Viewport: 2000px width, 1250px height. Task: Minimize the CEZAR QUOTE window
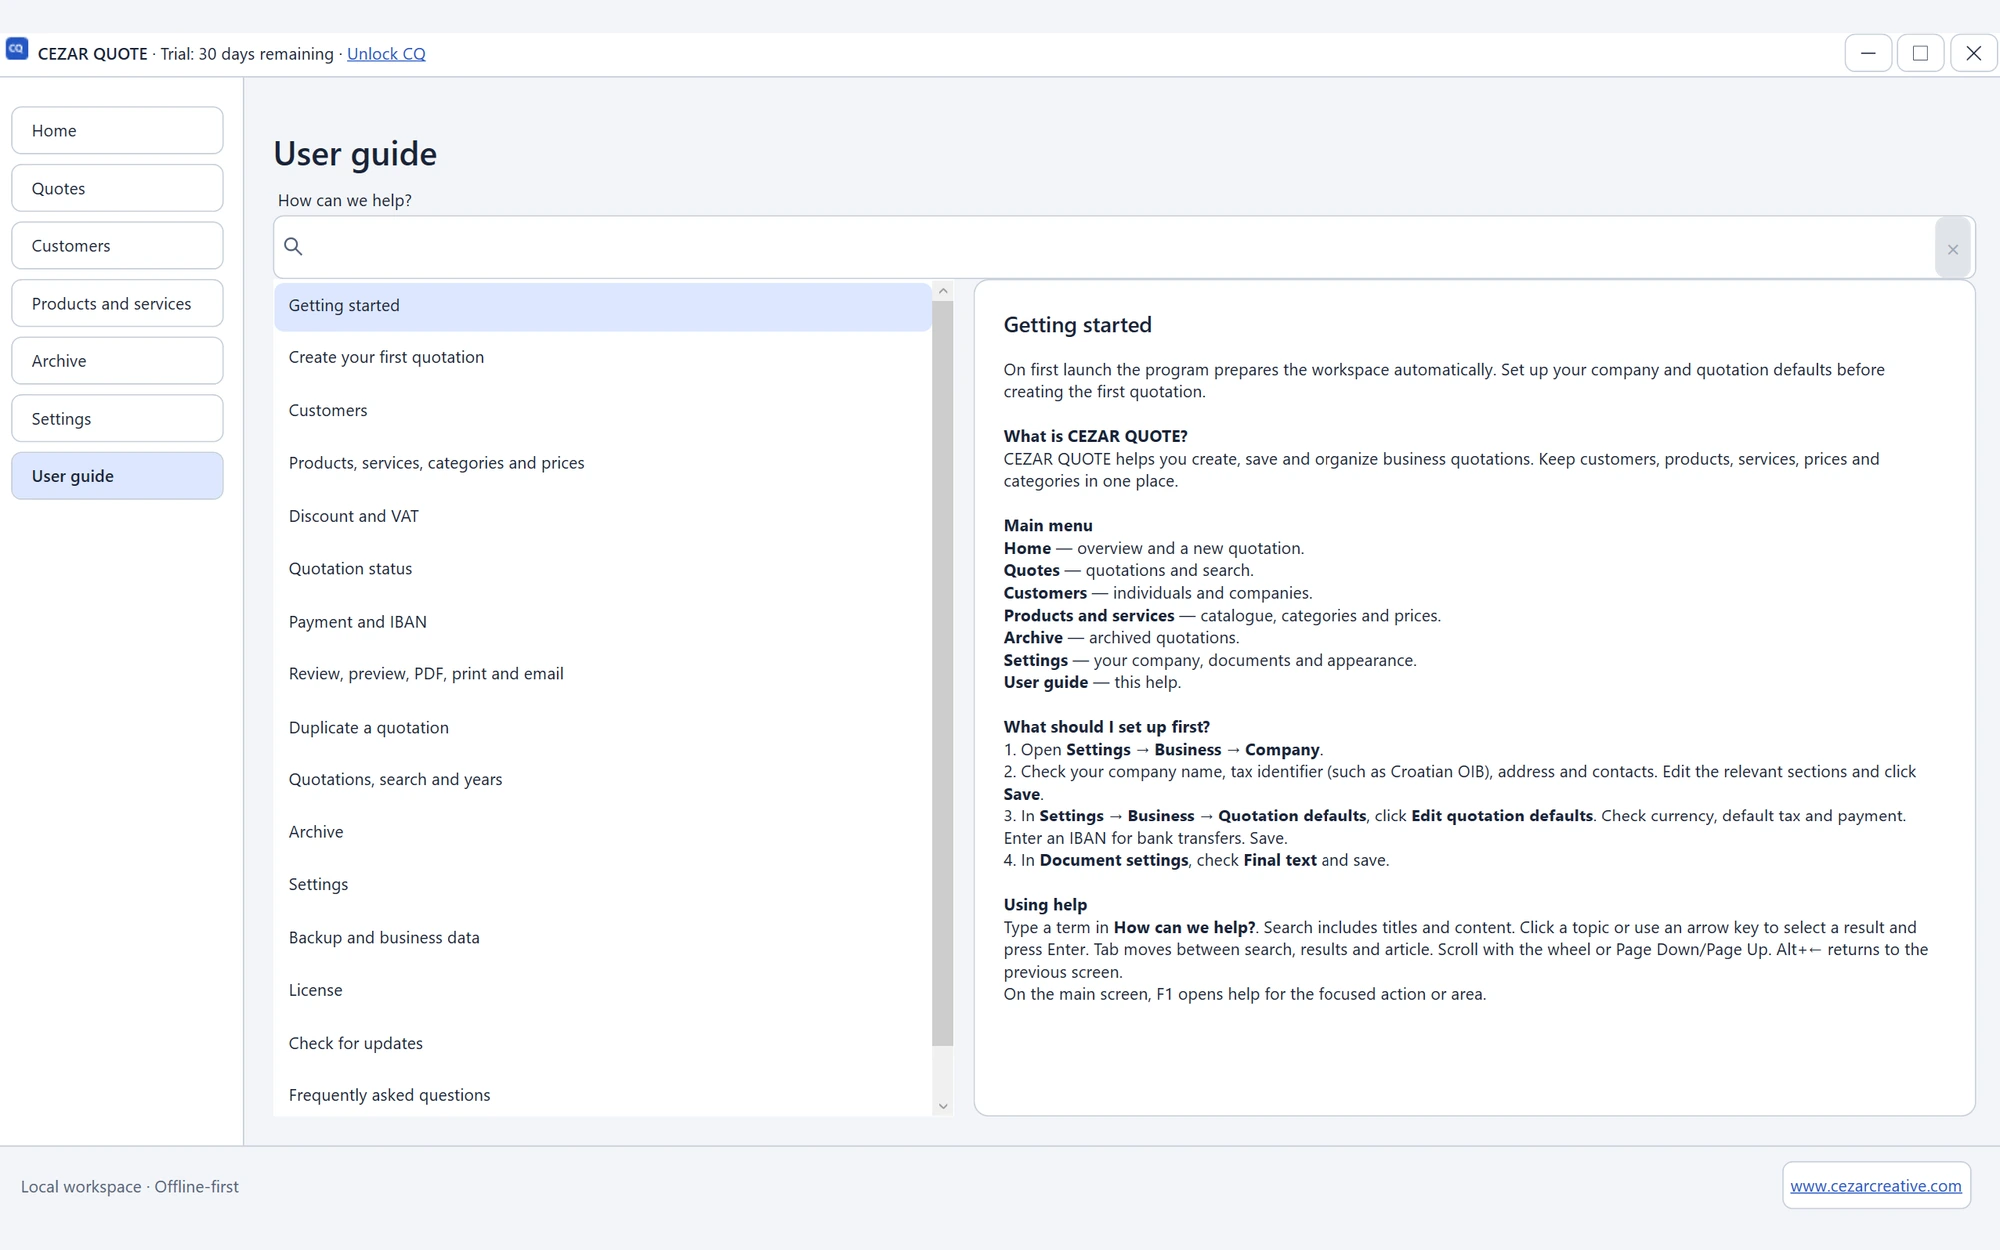point(1868,53)
